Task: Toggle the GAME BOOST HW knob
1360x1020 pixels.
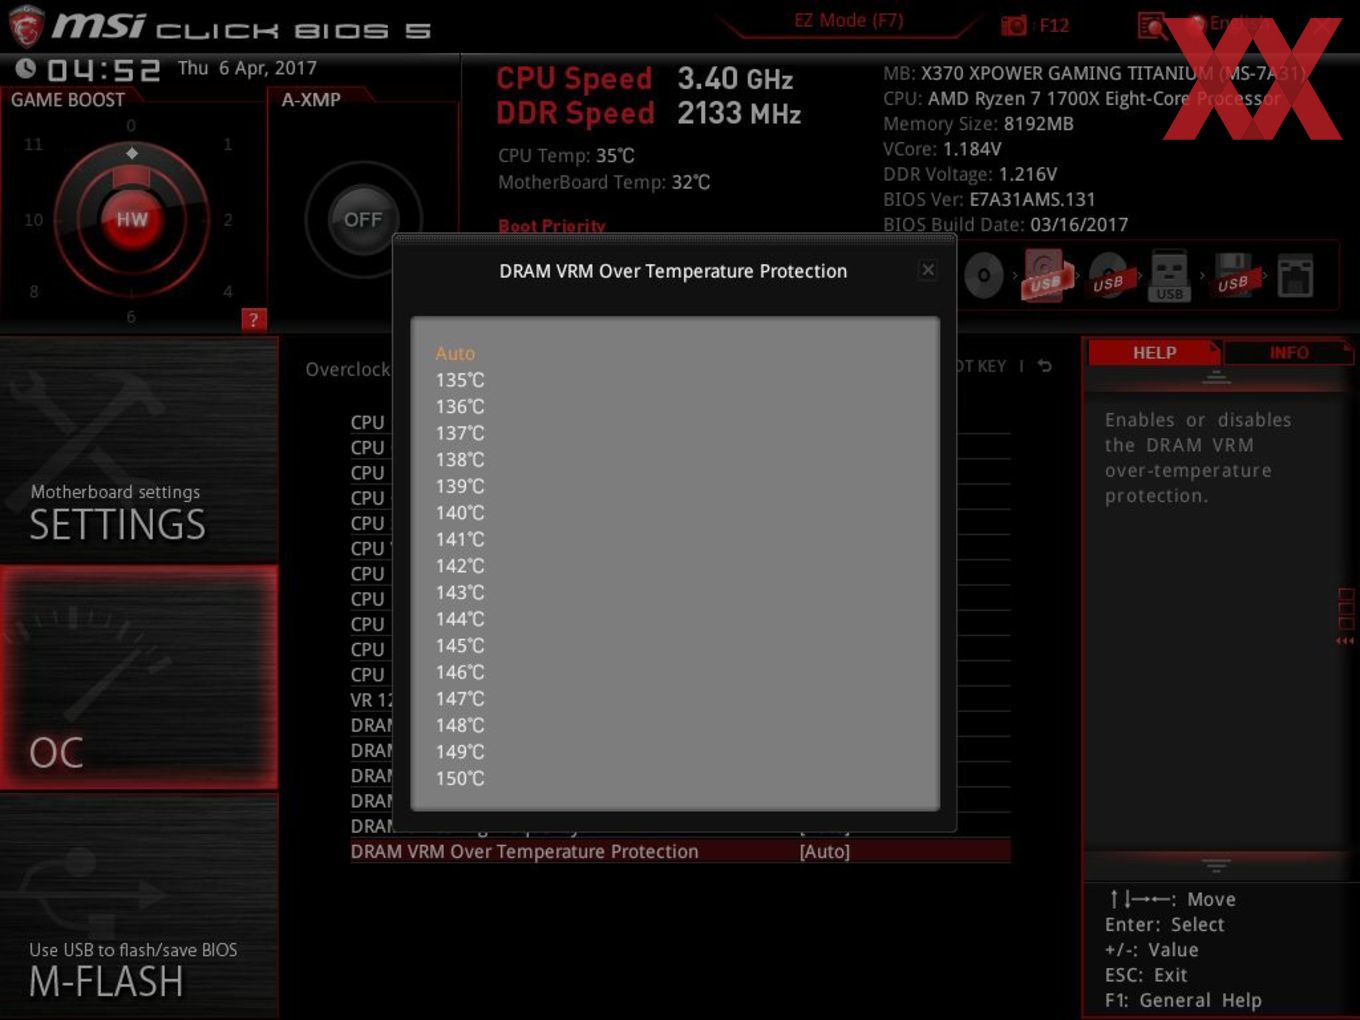Action: click(131, 219)
